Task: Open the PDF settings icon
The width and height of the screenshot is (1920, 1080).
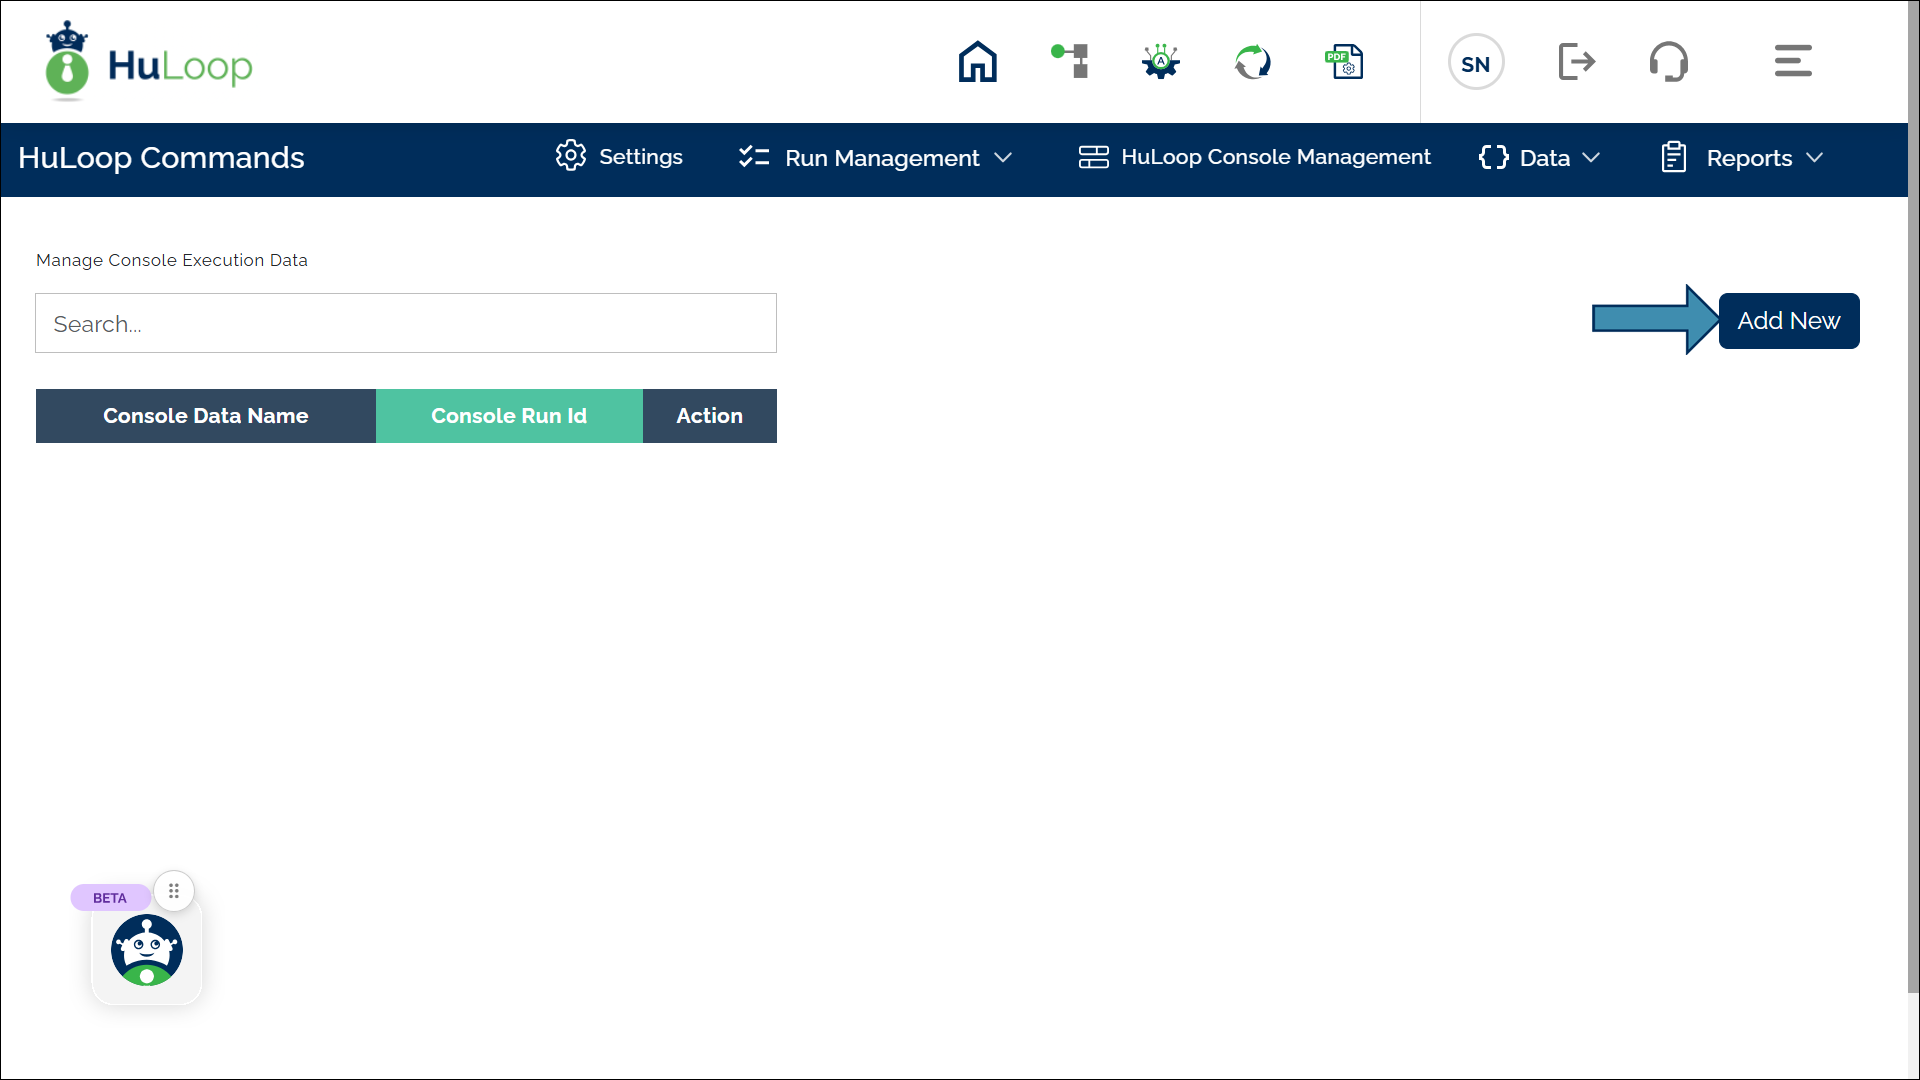Action: 1344,62
